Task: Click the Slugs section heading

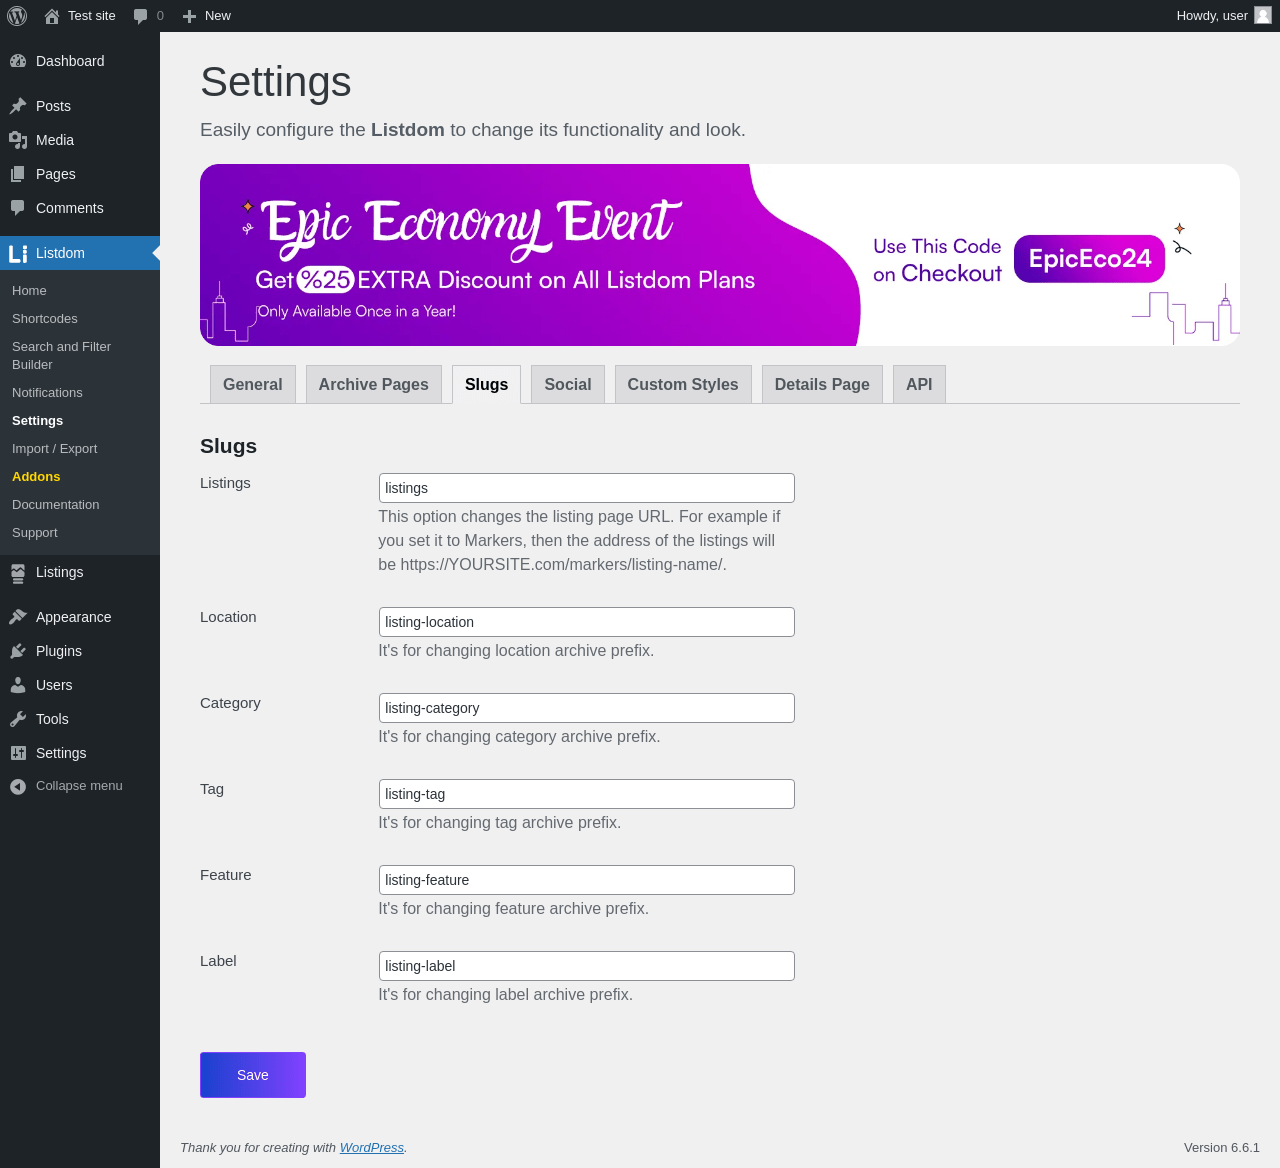Action: (228, 446)
